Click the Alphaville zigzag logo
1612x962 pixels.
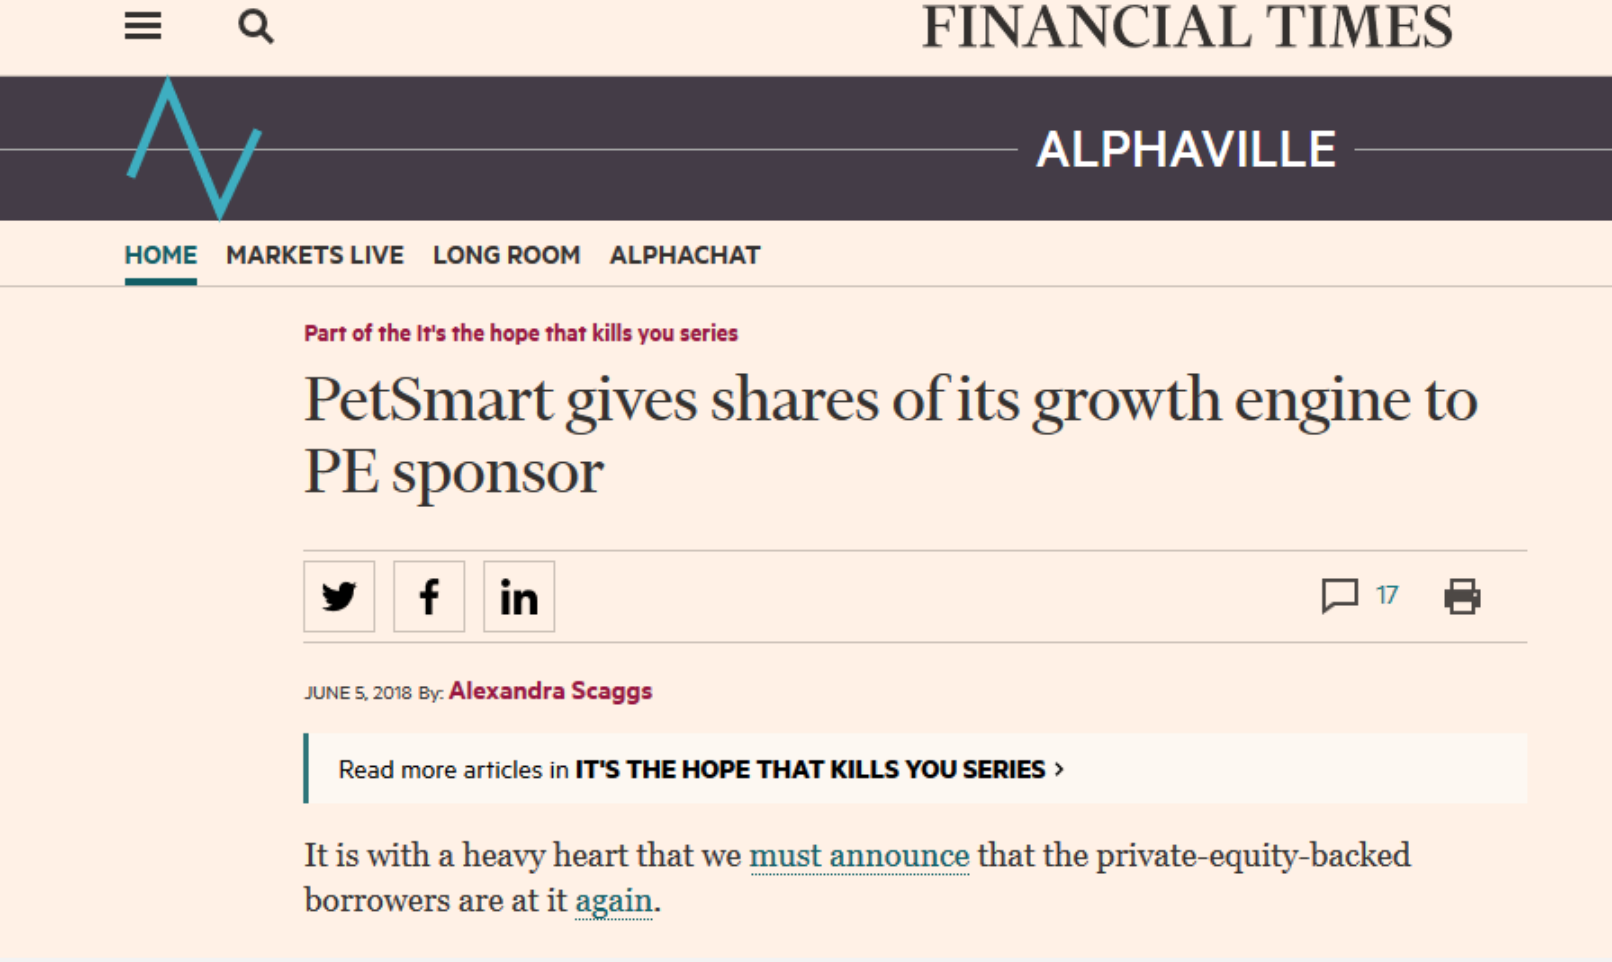(195, 148)
